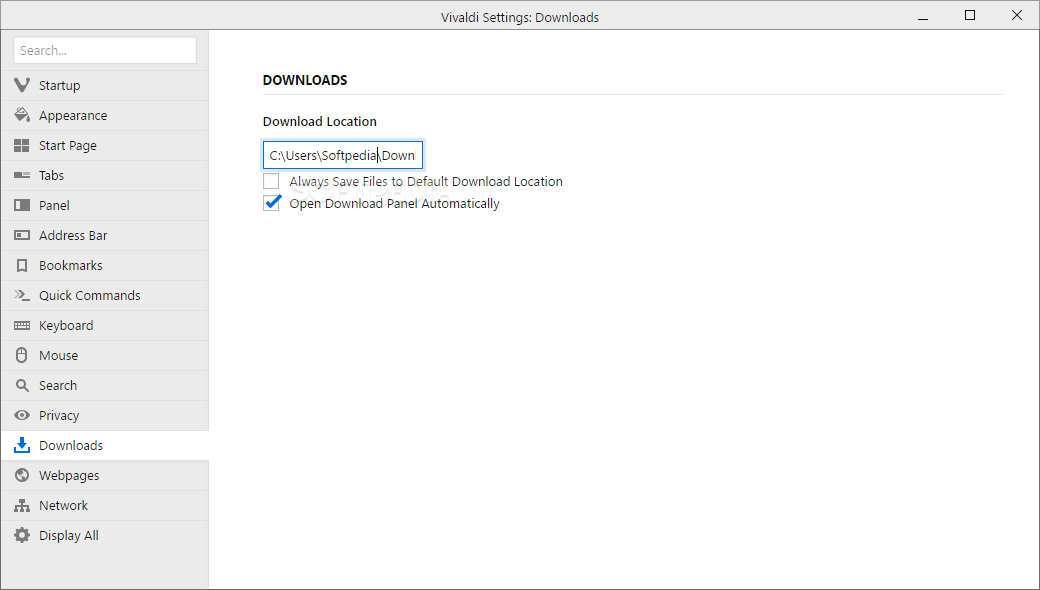Click the Network icon
1040x590 pixels.
22,505
